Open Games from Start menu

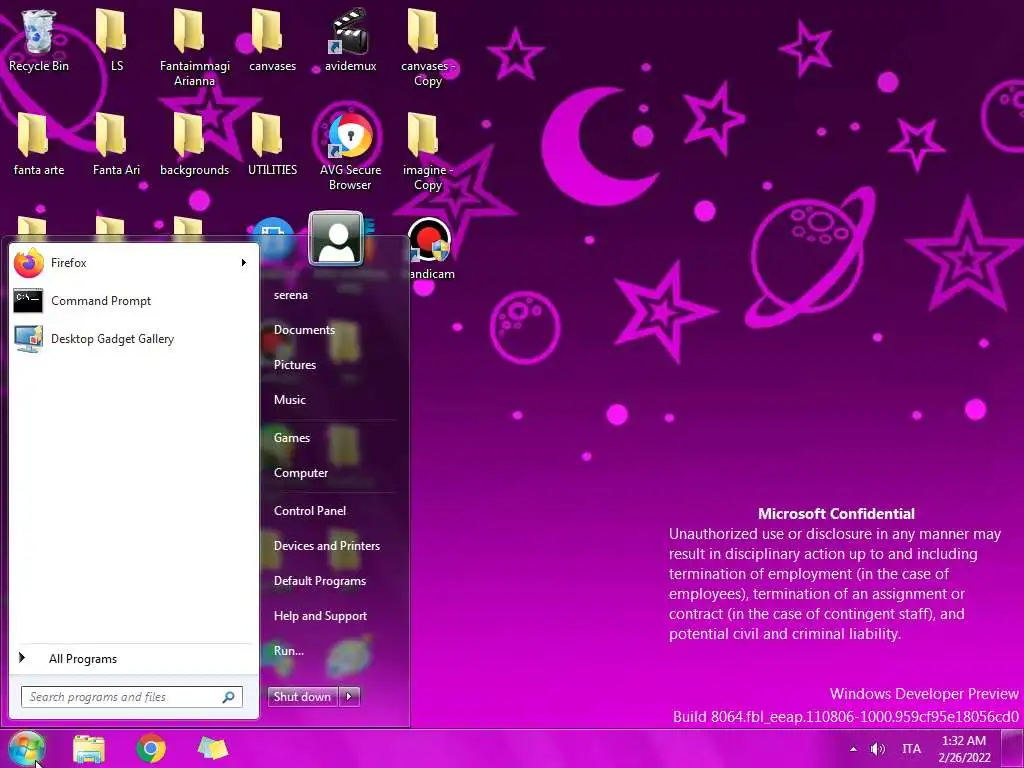[291, 438]
